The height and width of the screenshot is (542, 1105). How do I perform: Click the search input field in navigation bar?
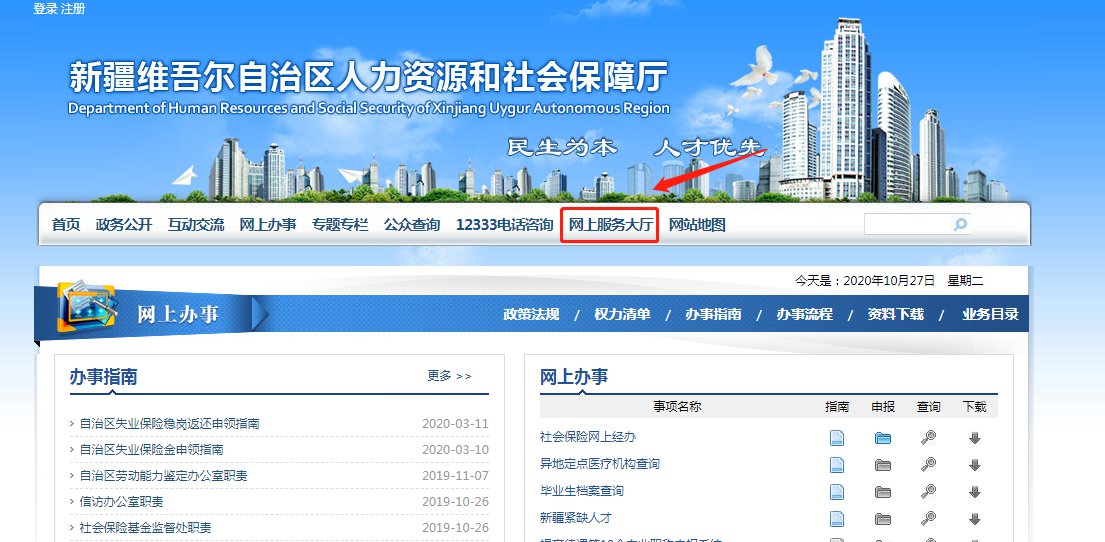(906, 225)
